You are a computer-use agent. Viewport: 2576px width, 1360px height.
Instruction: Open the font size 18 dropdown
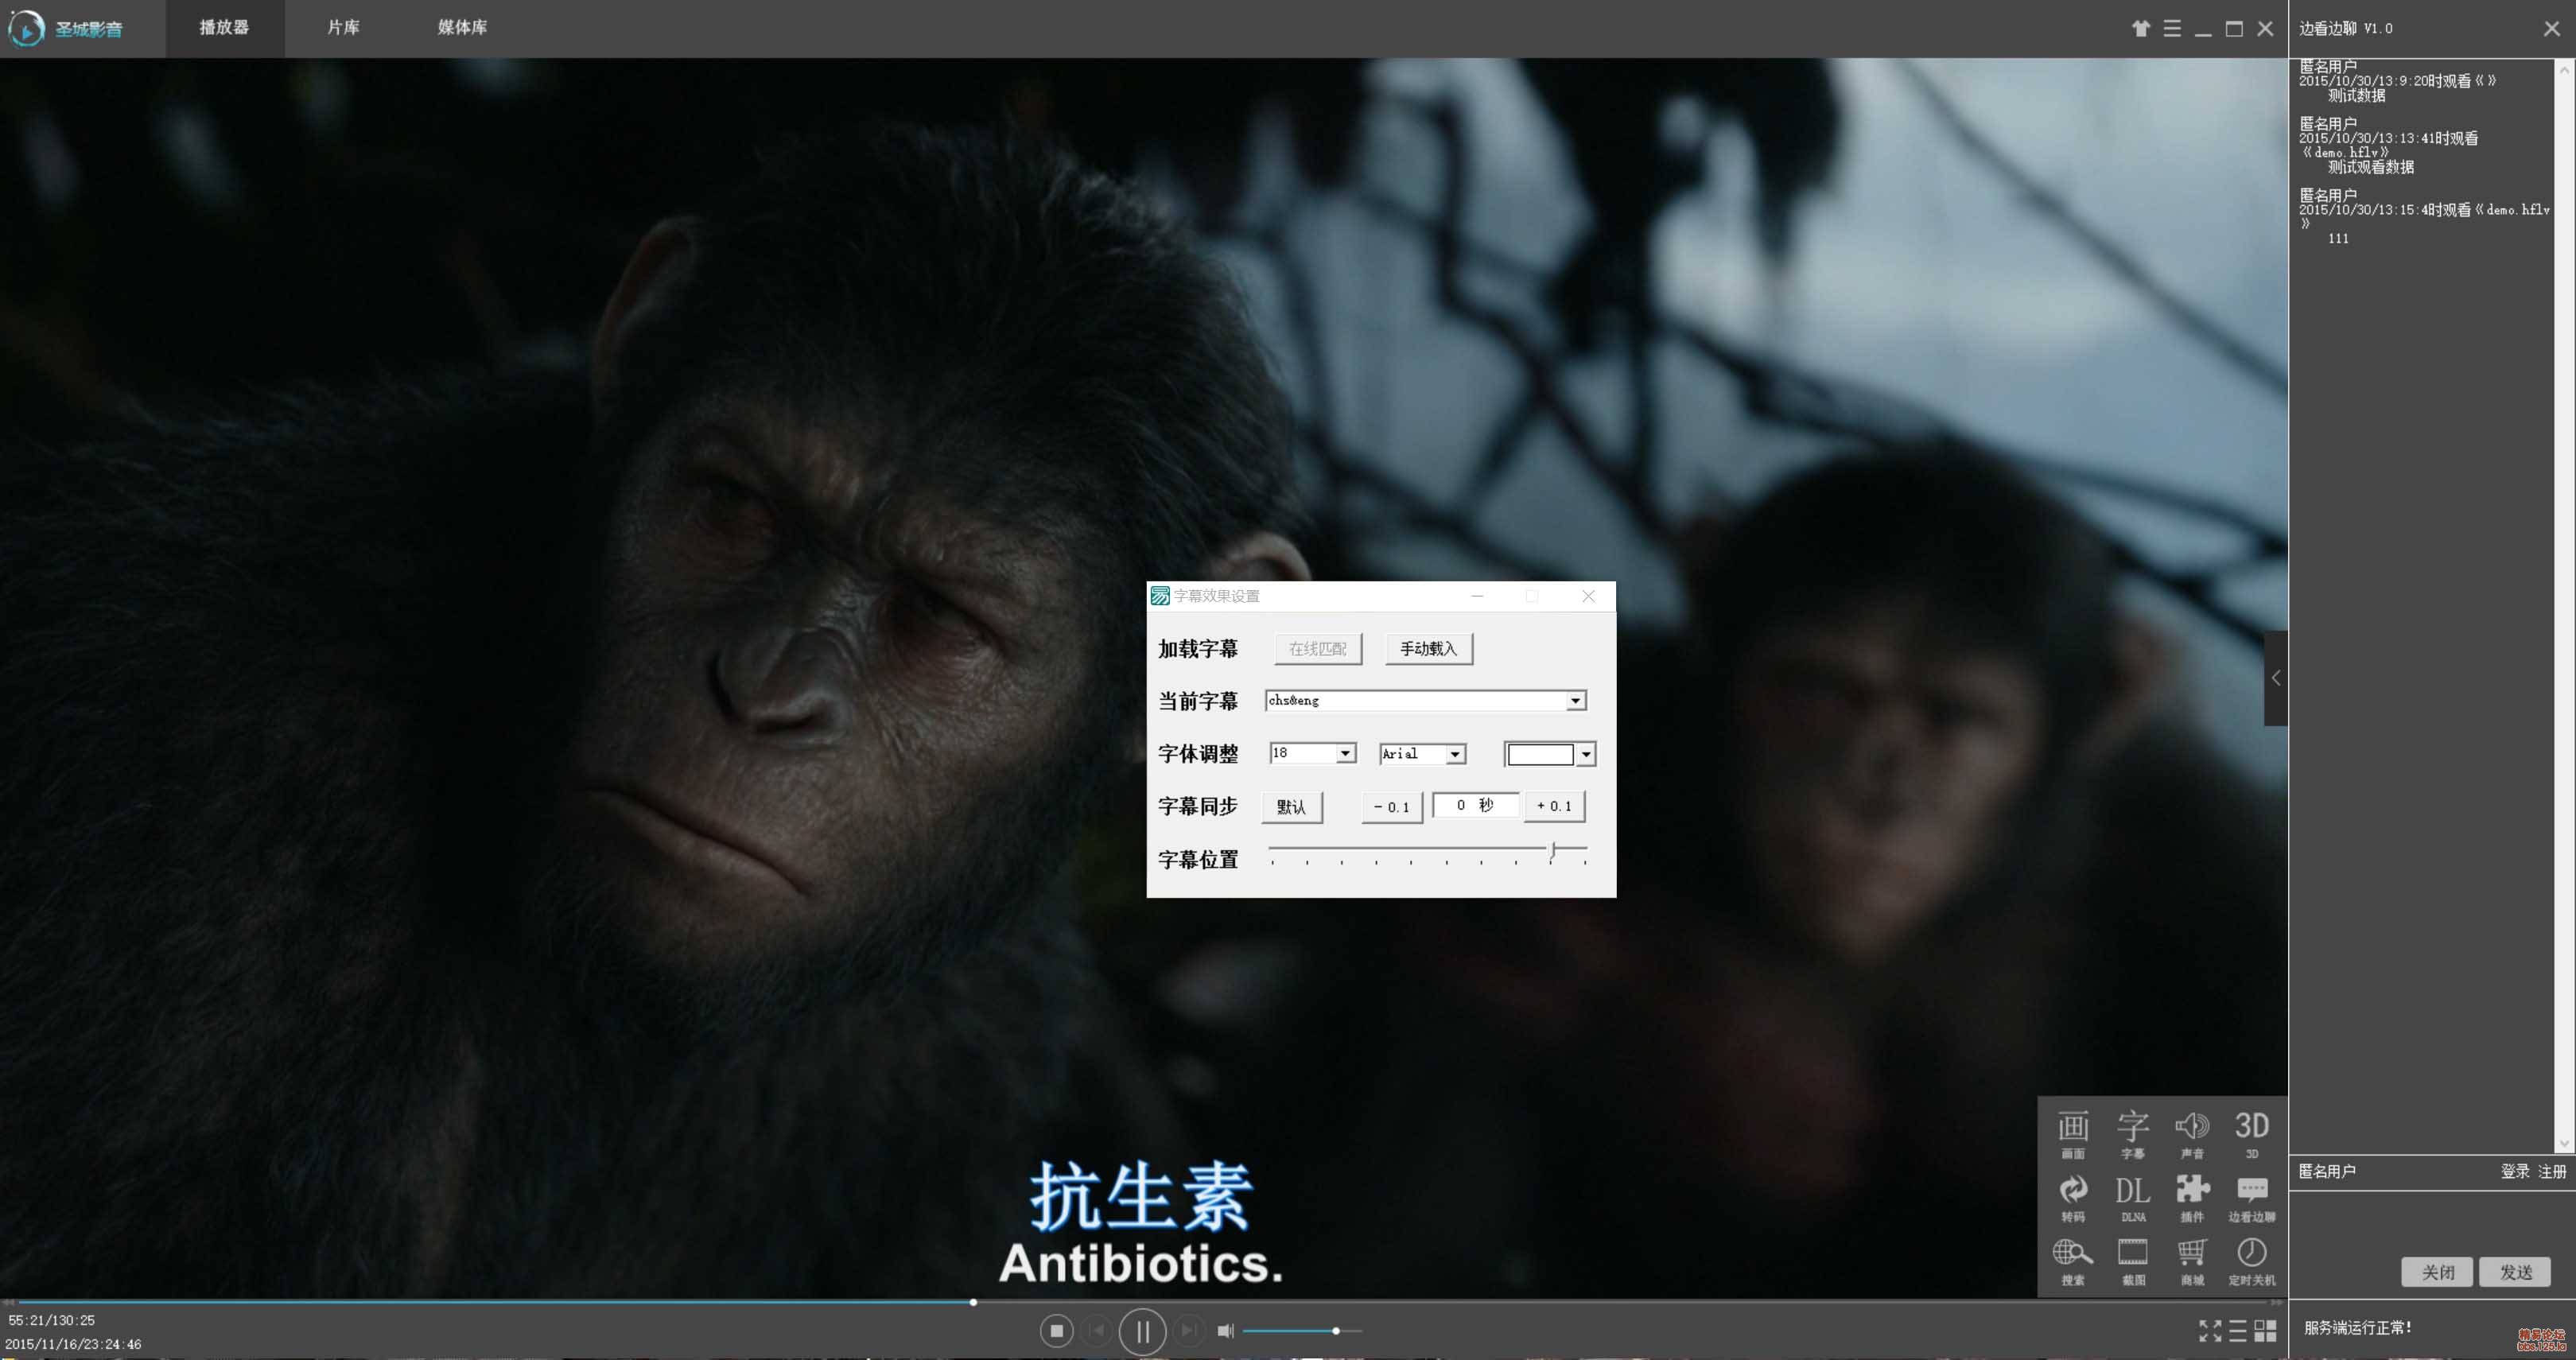[1345, 753]
